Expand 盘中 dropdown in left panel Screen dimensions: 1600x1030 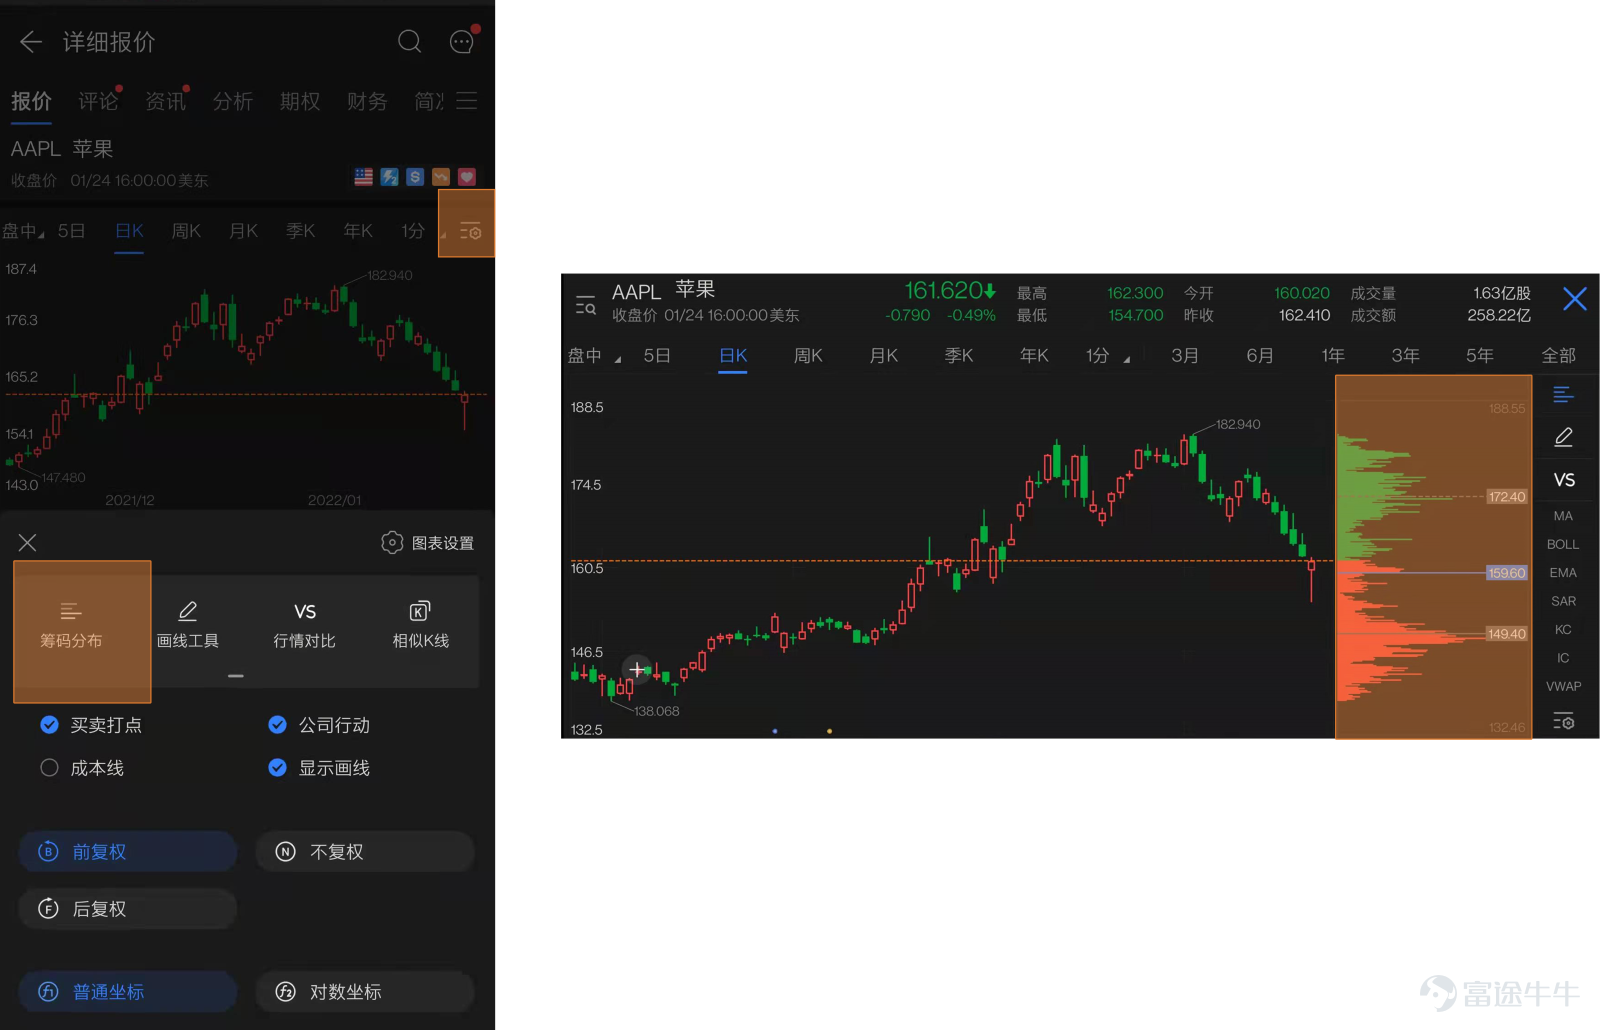tap(23, 231)
